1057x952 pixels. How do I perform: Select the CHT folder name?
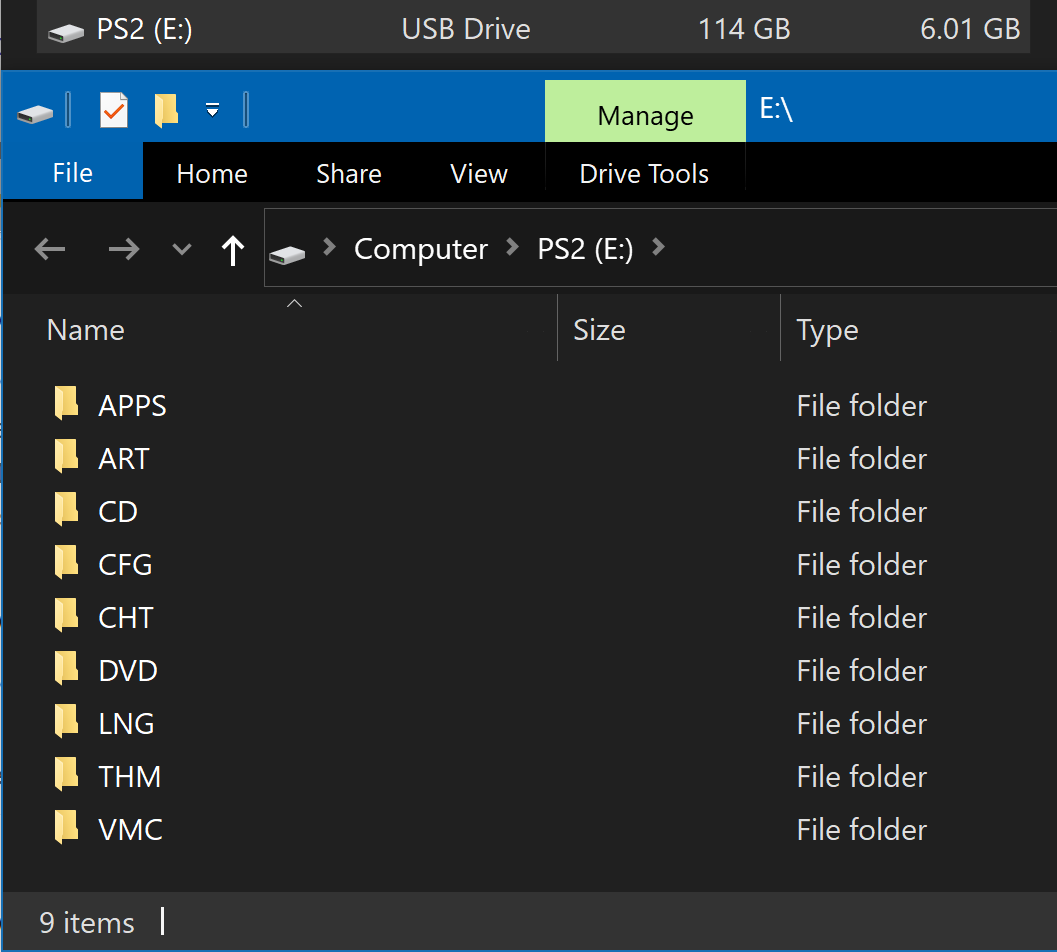pos(126,618)
